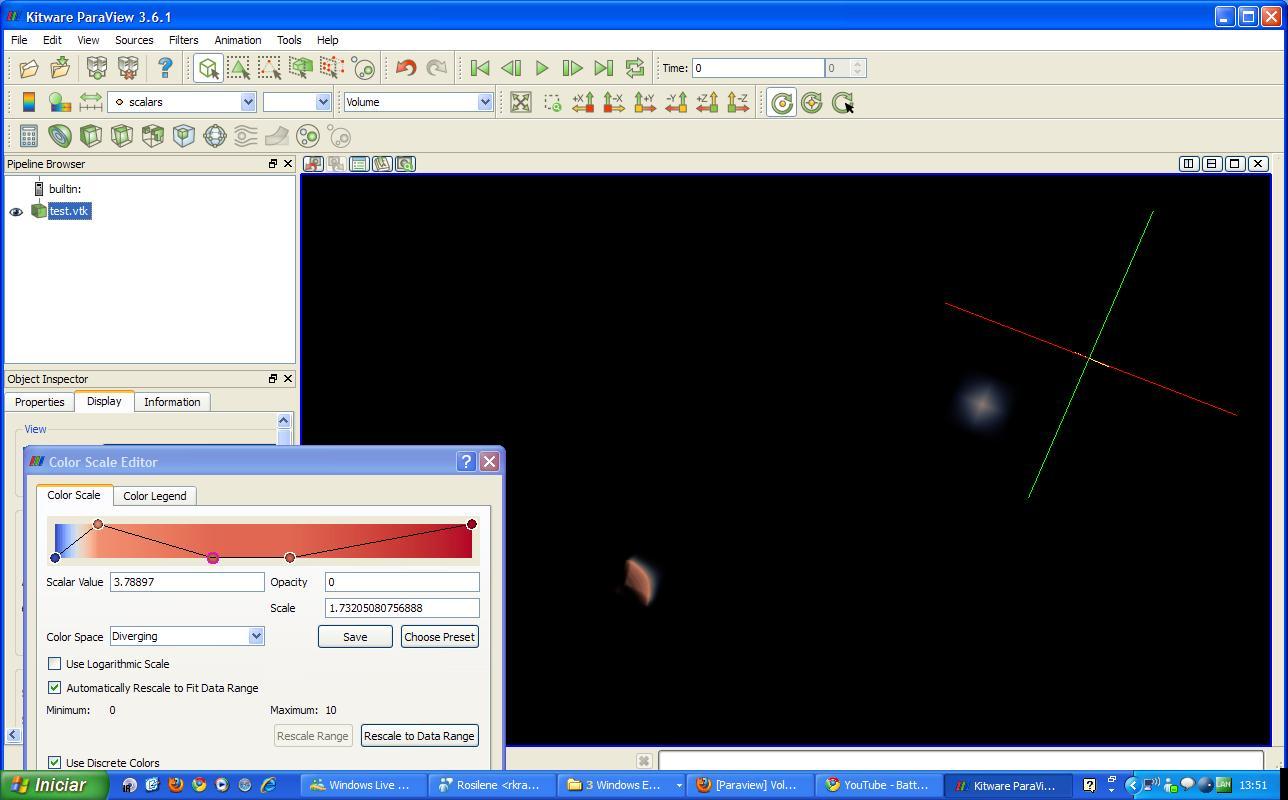
Task: Click the Contour filter icon
Action: [x=60, y=135]
